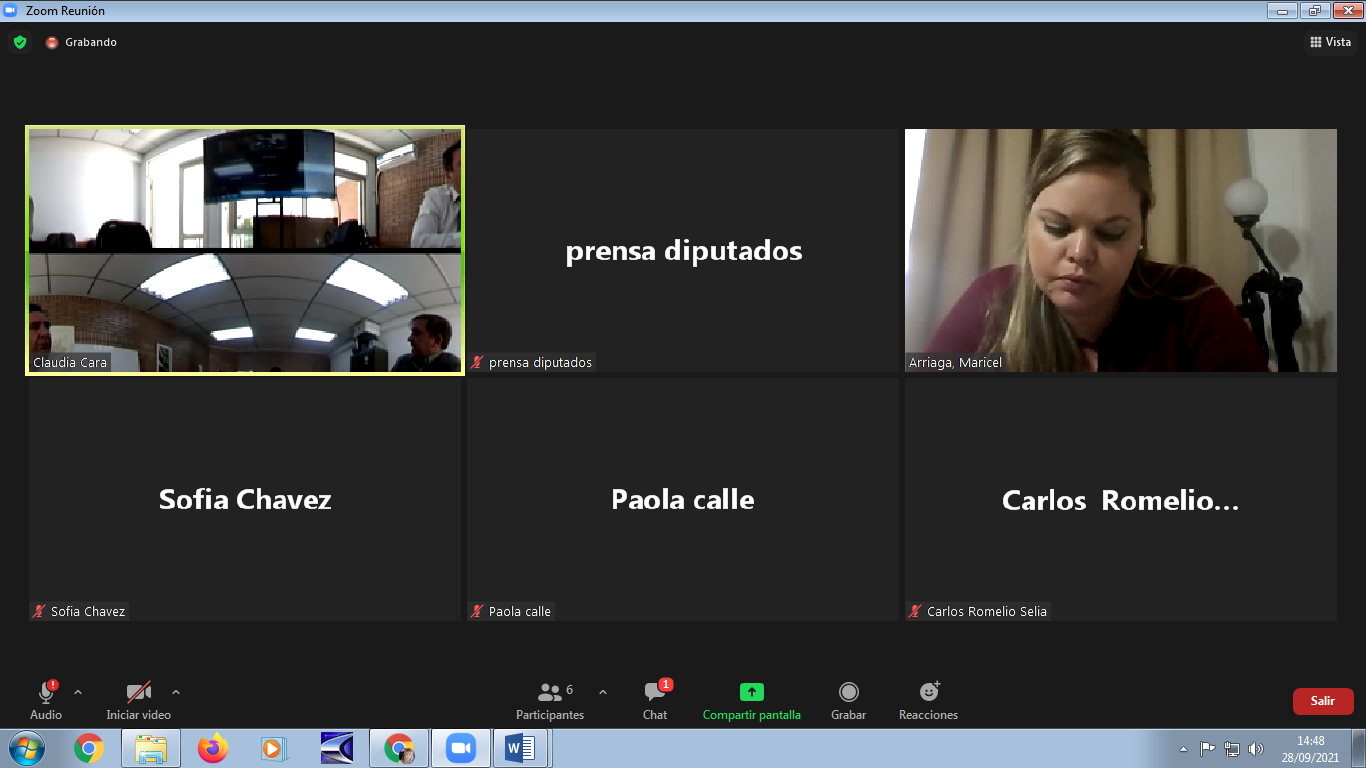Open first Google Chrome taskbar icon
Image resolution: width=1366 pixels, height=768 pixels.
(89, 748)
